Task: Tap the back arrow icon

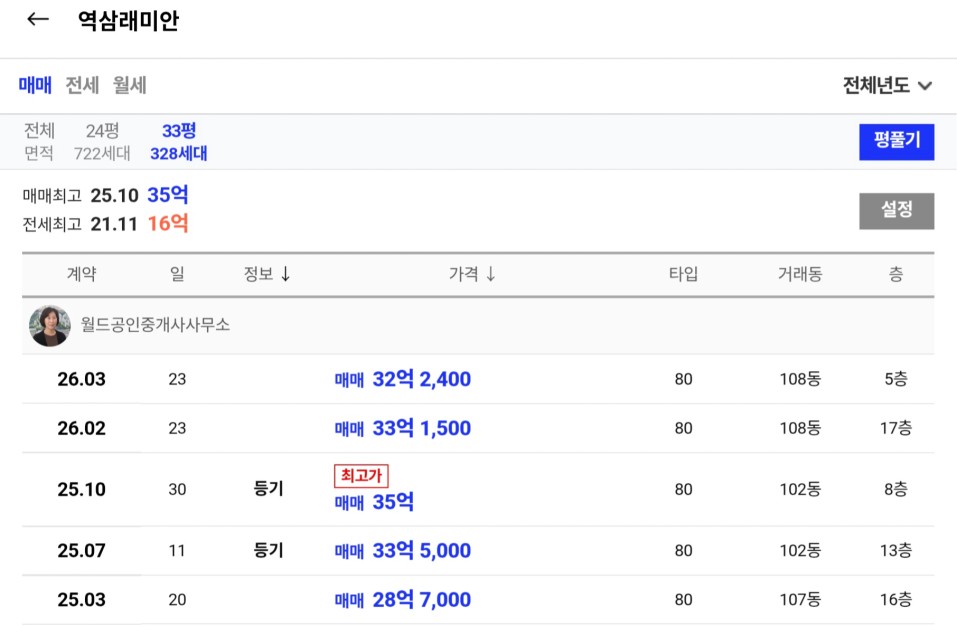Action: pyautogui.click(x=38, y=20)
